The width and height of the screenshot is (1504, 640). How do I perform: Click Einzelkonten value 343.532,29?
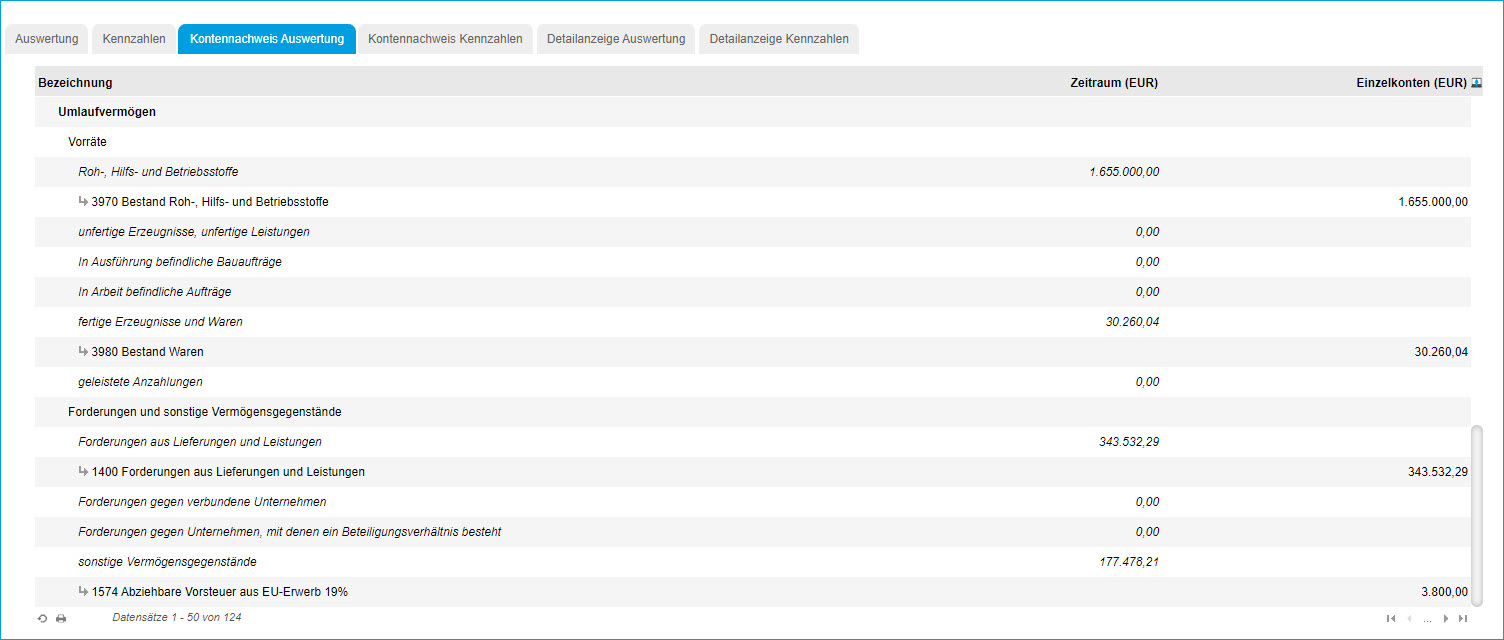[x=1438, y=472]
